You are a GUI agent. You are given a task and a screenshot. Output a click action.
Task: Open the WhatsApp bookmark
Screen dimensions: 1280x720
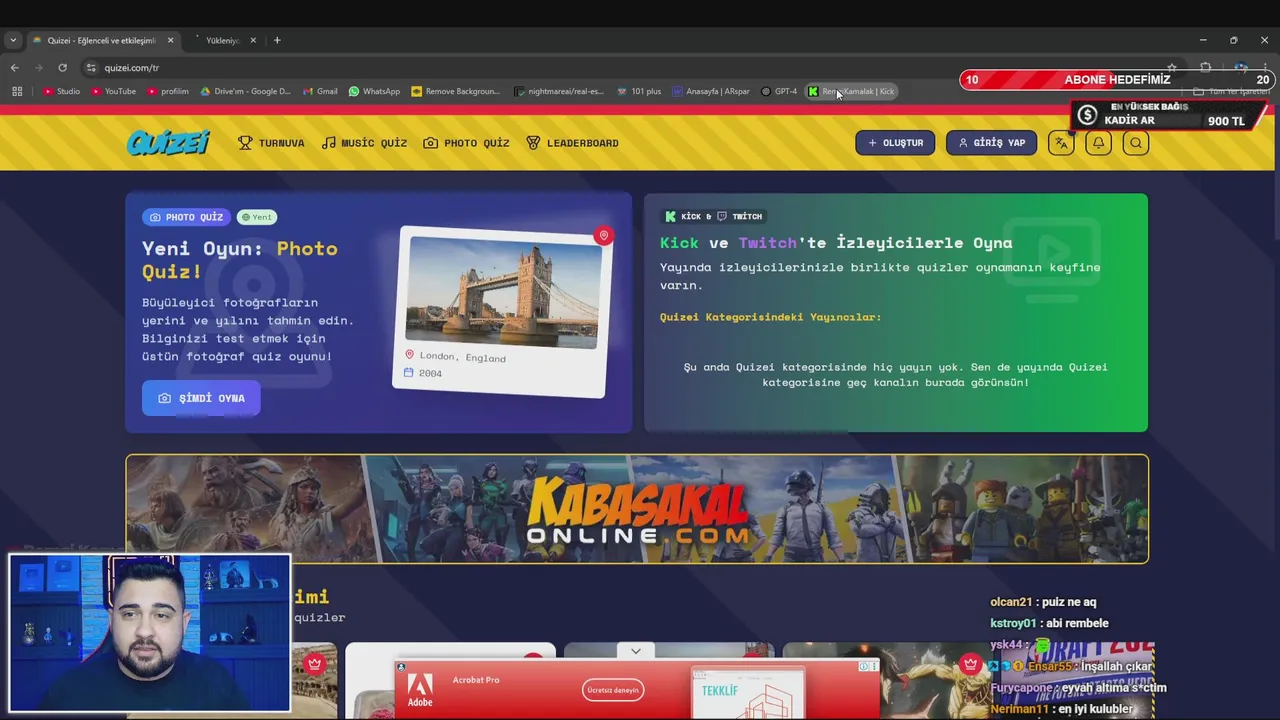[374, 91]
